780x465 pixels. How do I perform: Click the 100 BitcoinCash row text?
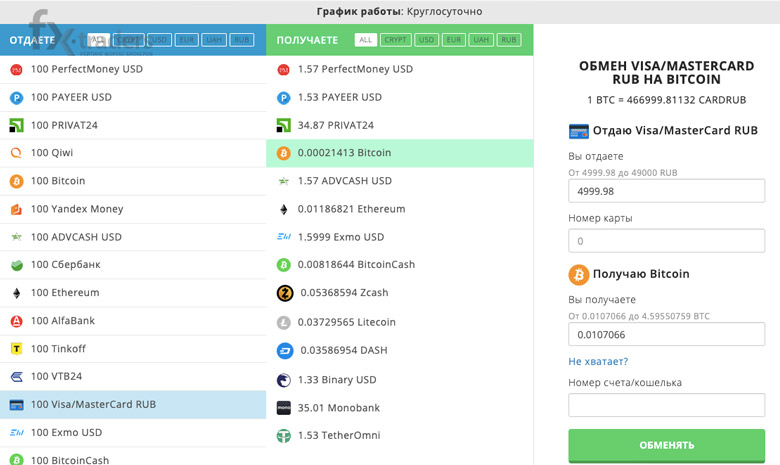[70, 460]
